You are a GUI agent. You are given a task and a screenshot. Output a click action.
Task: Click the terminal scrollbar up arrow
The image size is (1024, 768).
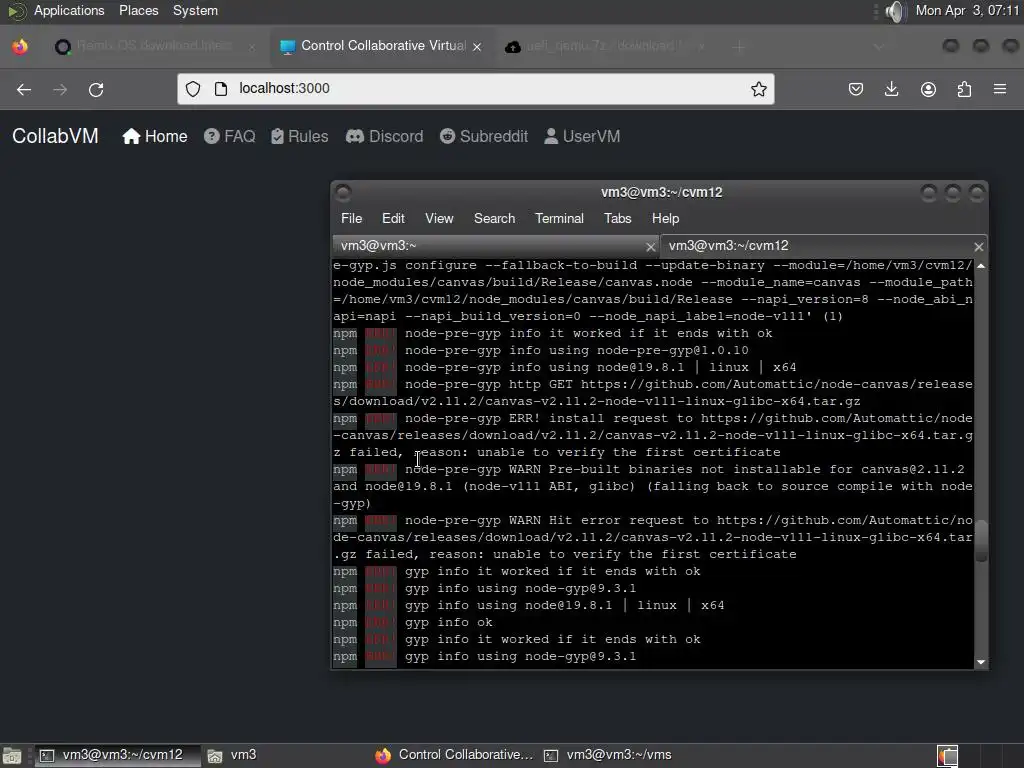[981, 266]
